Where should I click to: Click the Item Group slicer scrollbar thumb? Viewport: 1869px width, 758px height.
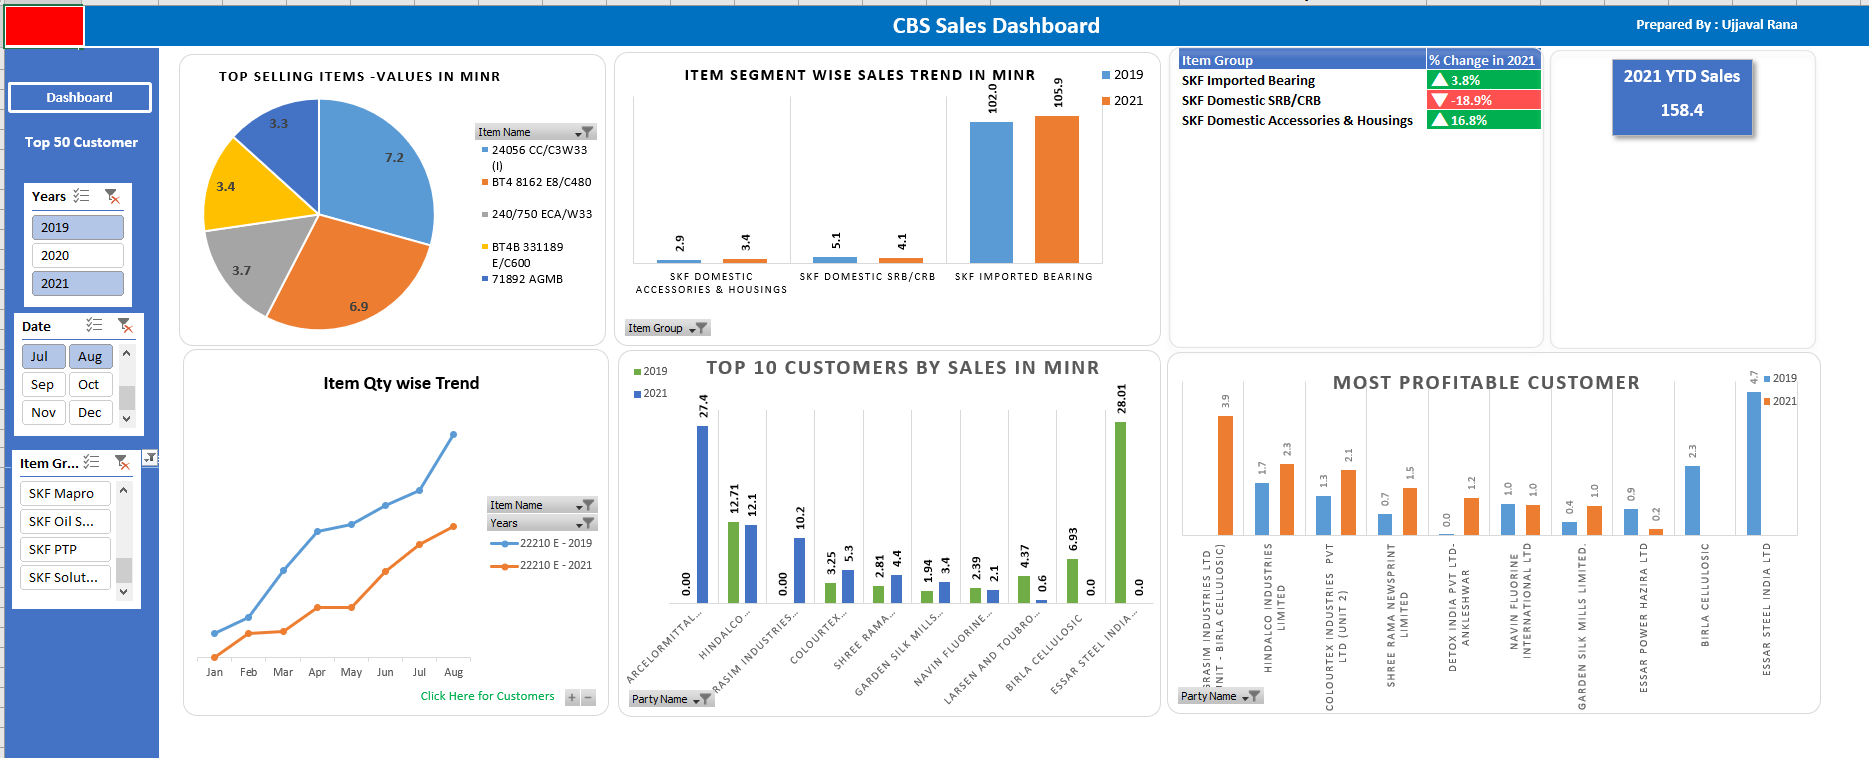pos(123,569)
